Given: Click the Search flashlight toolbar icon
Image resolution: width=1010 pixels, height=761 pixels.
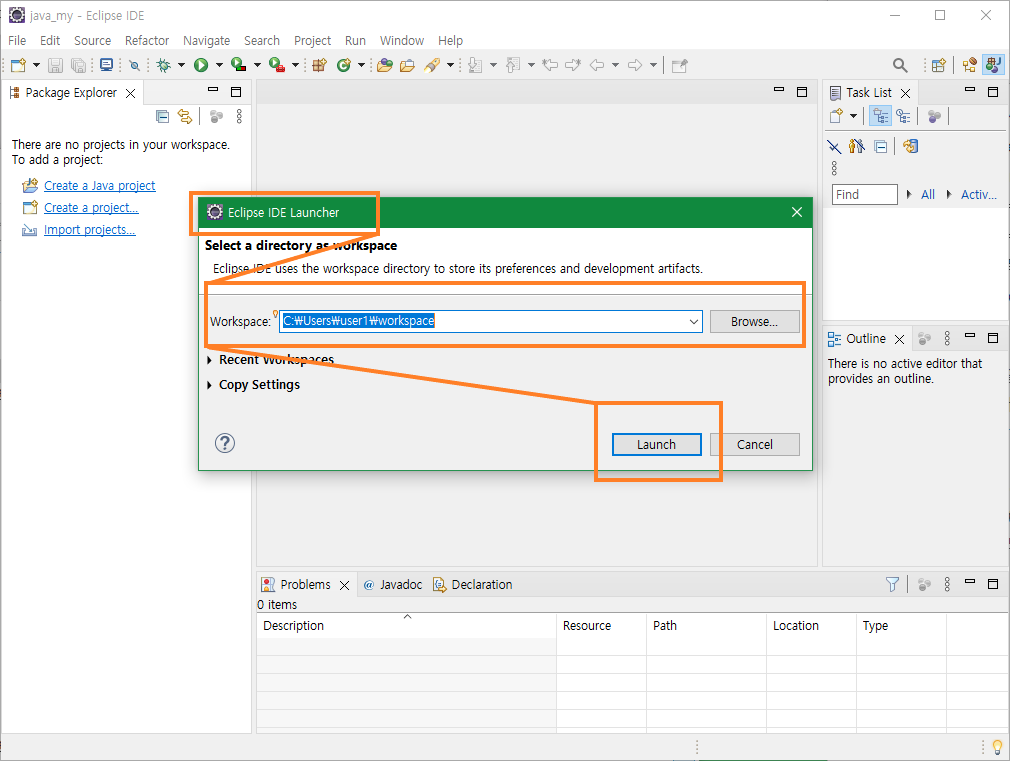Looking at the screenshot, I should pyautogui.click(x=432, y=65).
